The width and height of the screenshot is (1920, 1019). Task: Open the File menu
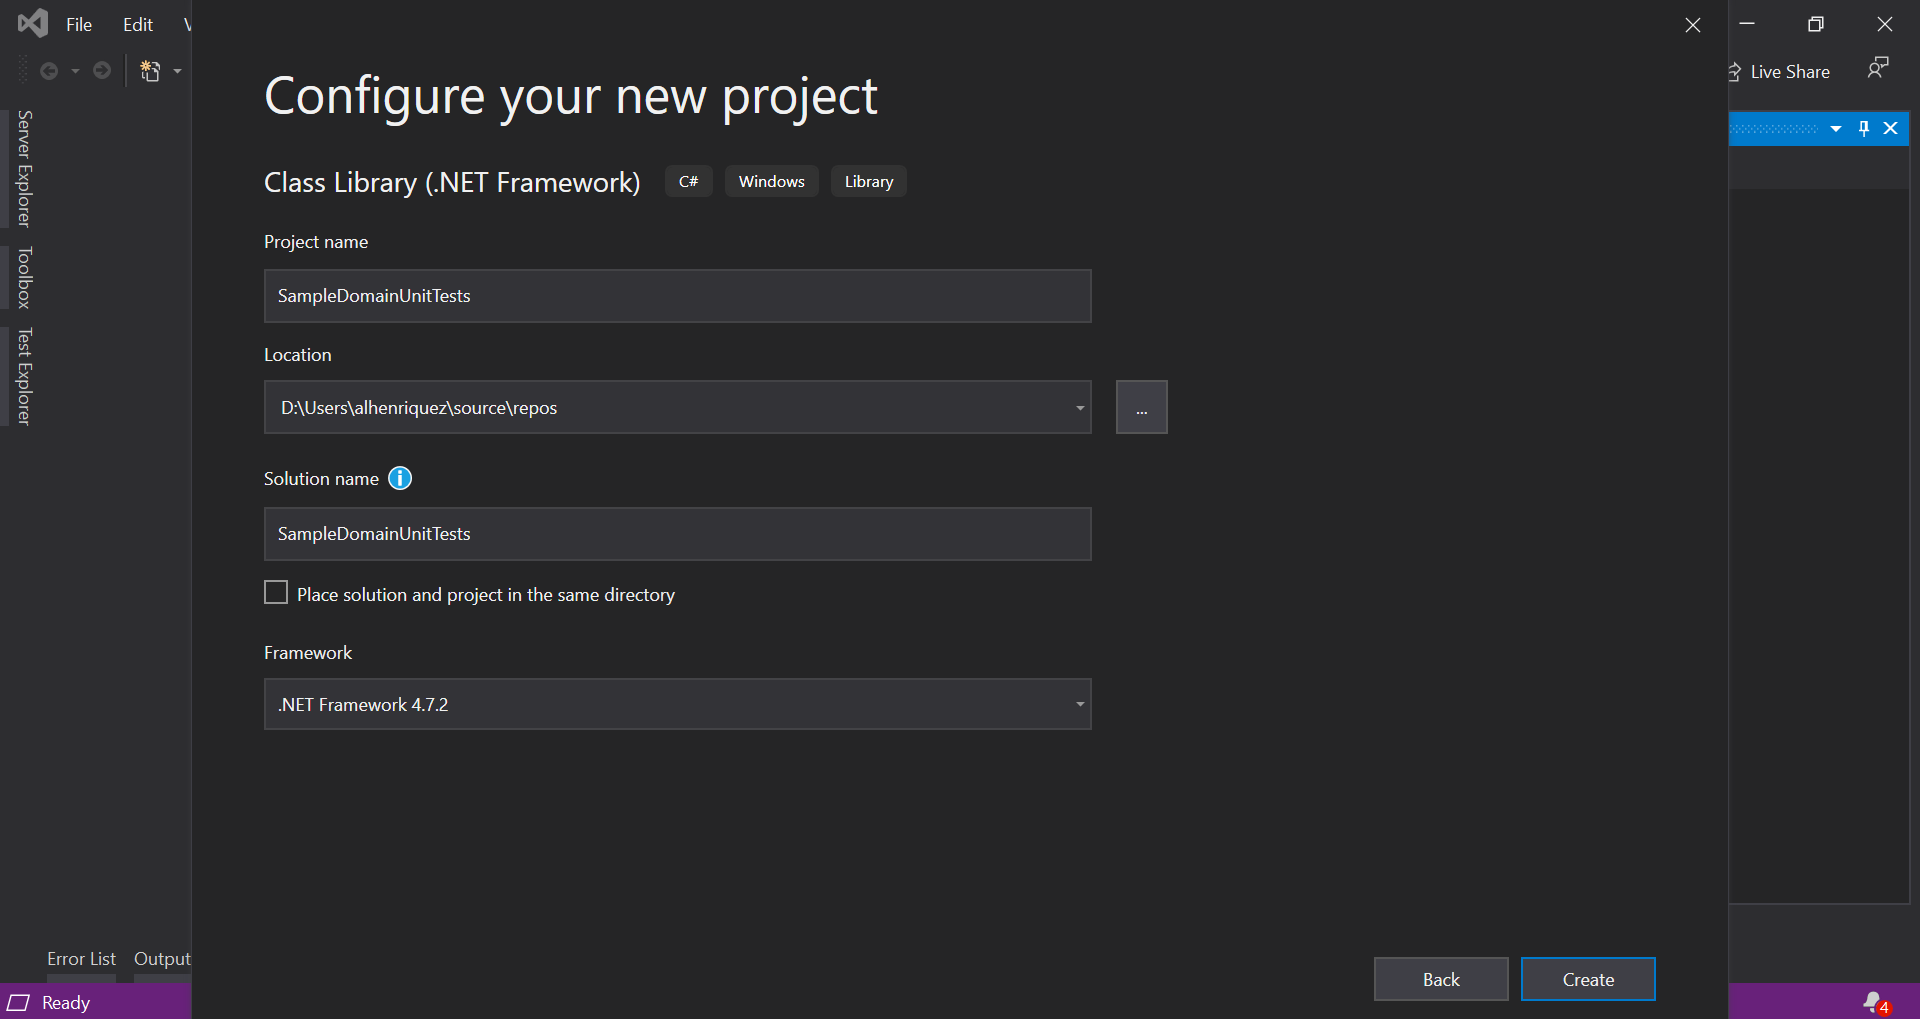coord(78,24)
